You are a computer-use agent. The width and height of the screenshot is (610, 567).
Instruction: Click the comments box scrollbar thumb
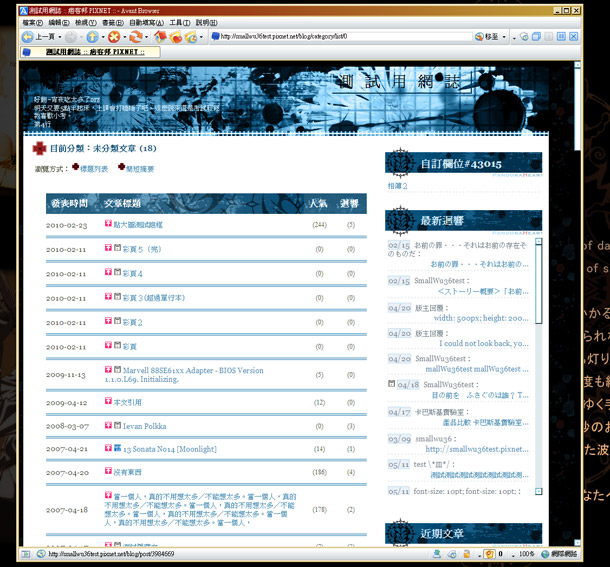pos(538,284)
